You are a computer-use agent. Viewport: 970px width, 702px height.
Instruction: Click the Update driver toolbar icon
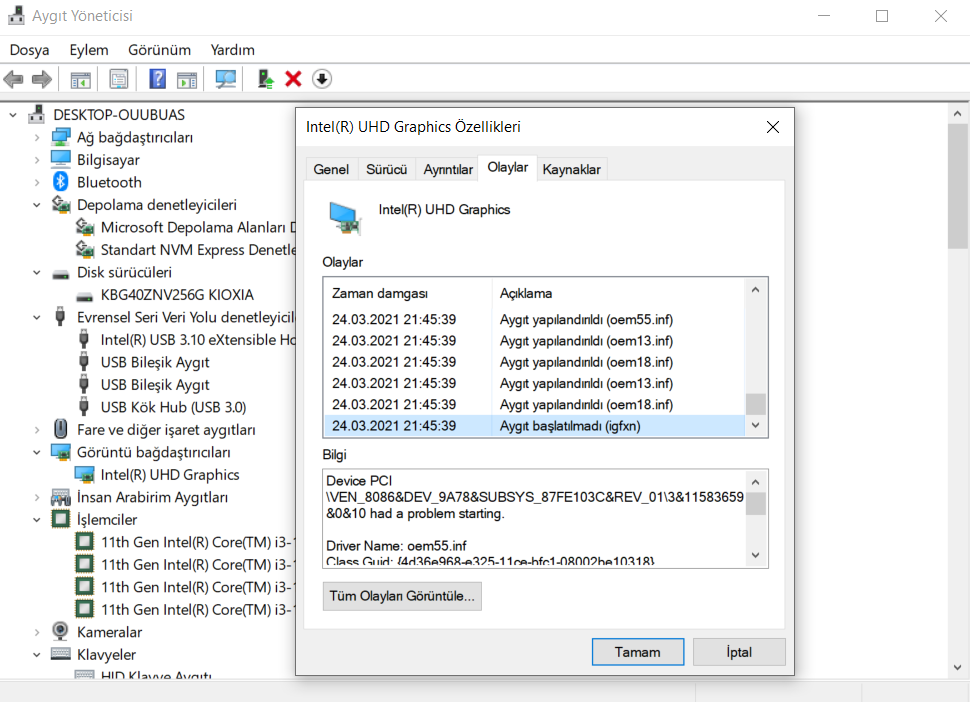tap(264, 78)
